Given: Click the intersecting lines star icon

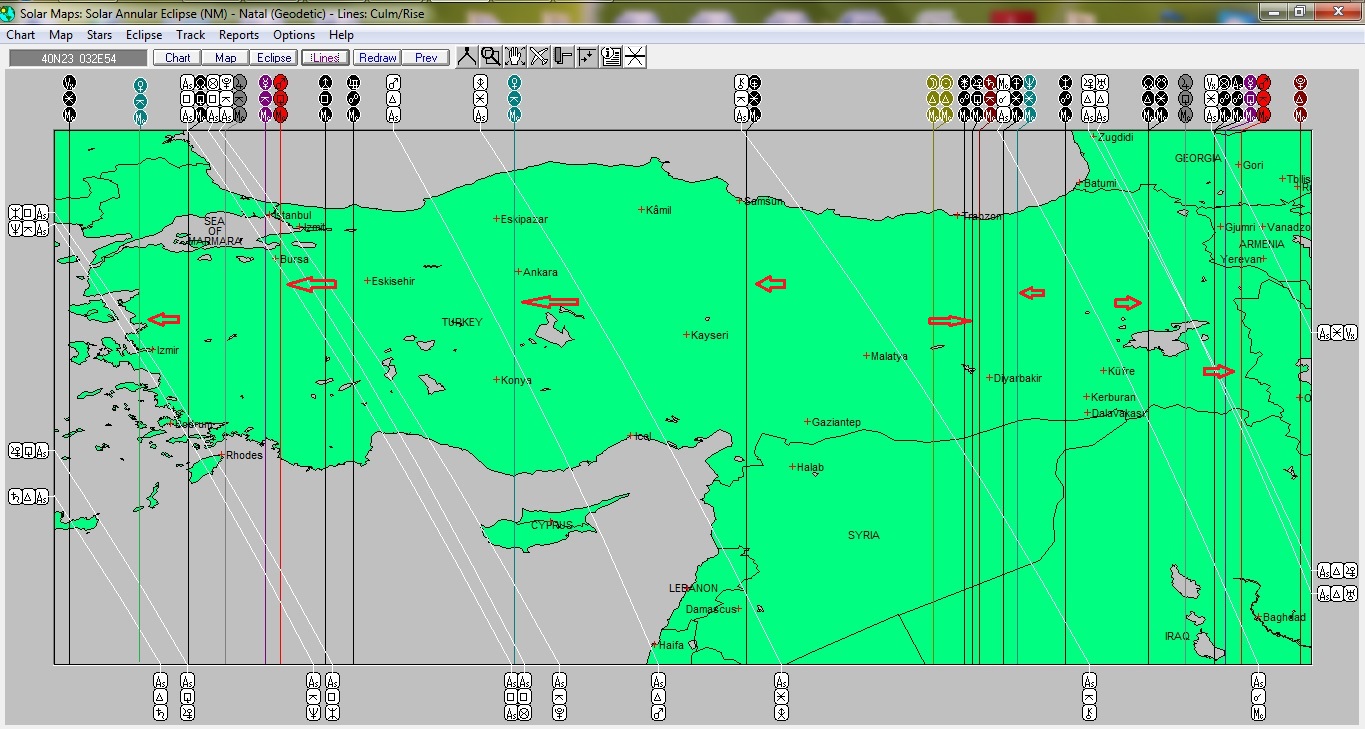Looking at the screenshot, I should (x=635, y=57).
